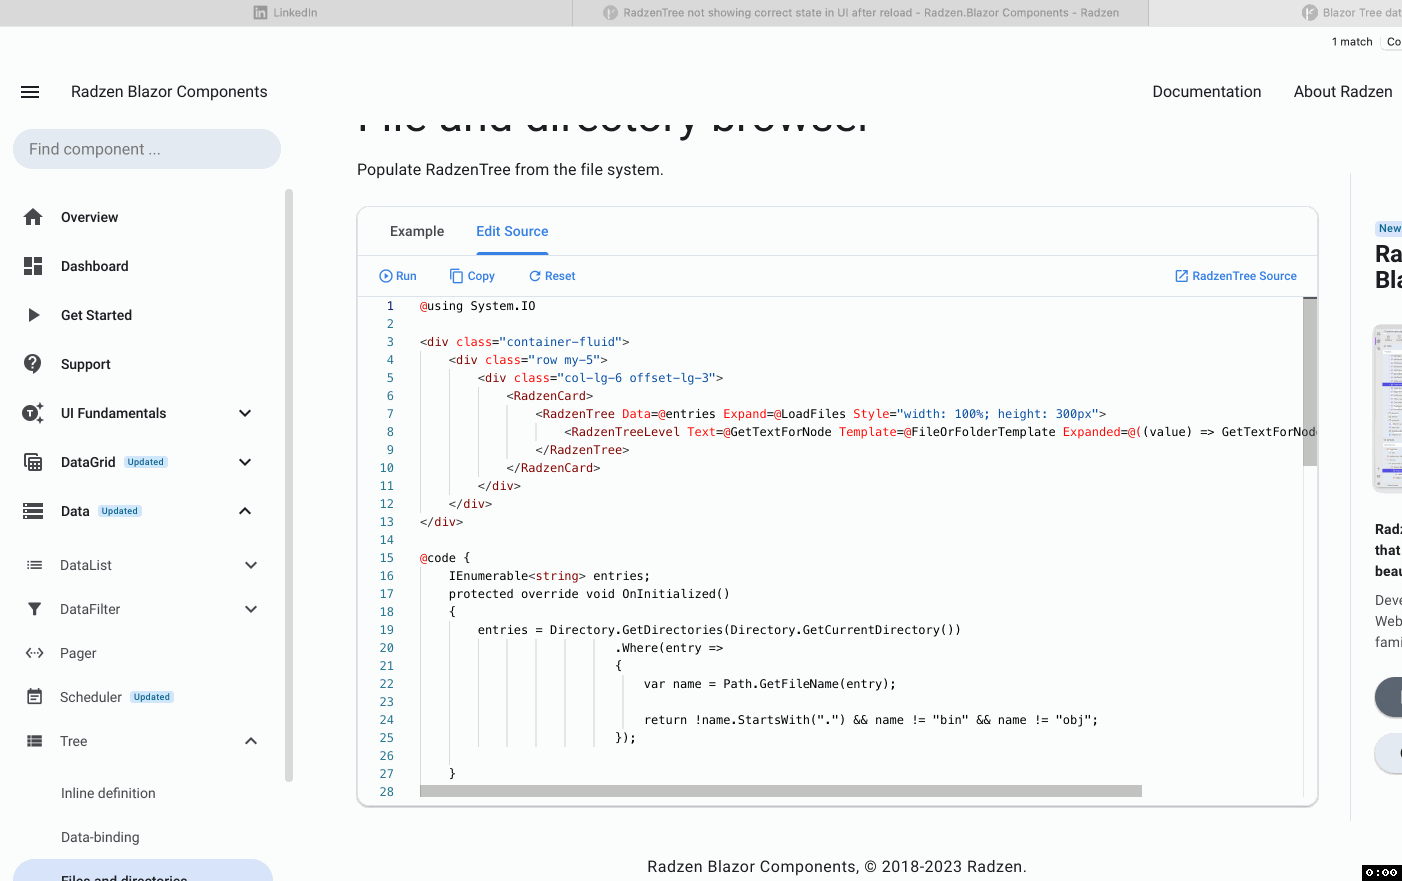The width and height of the screenshot is (1402, 881).
Task: Copy the source code
Action: coord(472,276)
